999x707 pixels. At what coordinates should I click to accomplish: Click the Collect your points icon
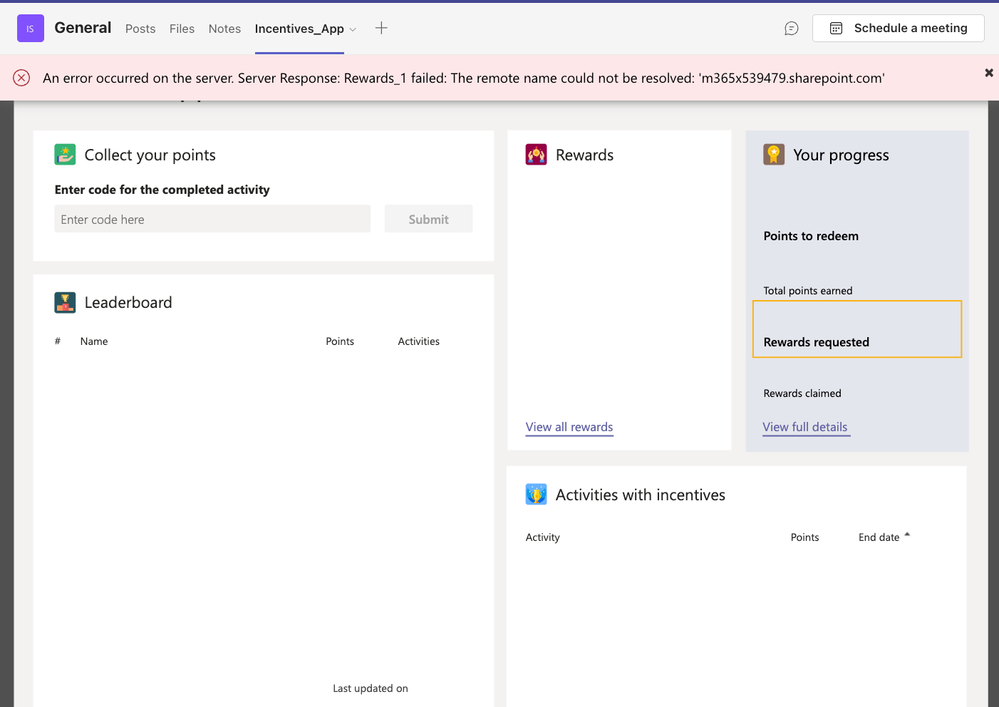pos(65,155)
